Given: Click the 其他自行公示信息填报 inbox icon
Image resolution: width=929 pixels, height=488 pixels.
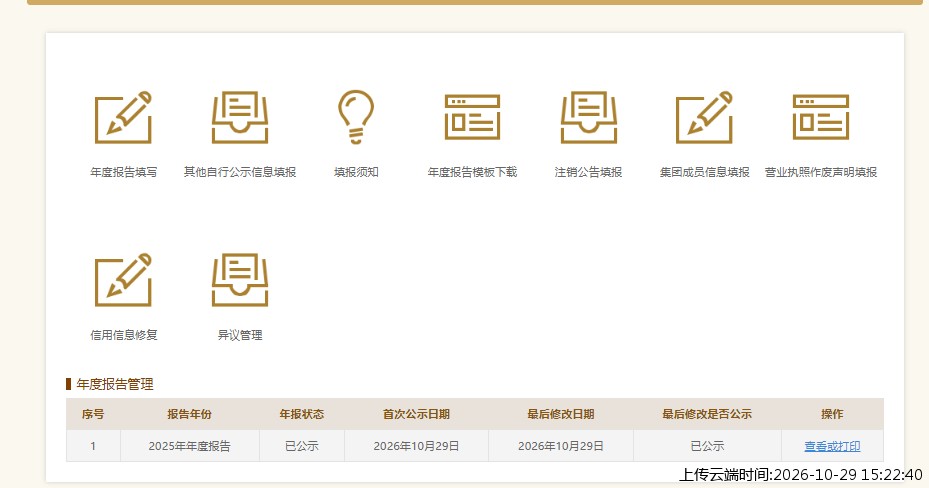Looking at the screenshot, I should (240, 117).
